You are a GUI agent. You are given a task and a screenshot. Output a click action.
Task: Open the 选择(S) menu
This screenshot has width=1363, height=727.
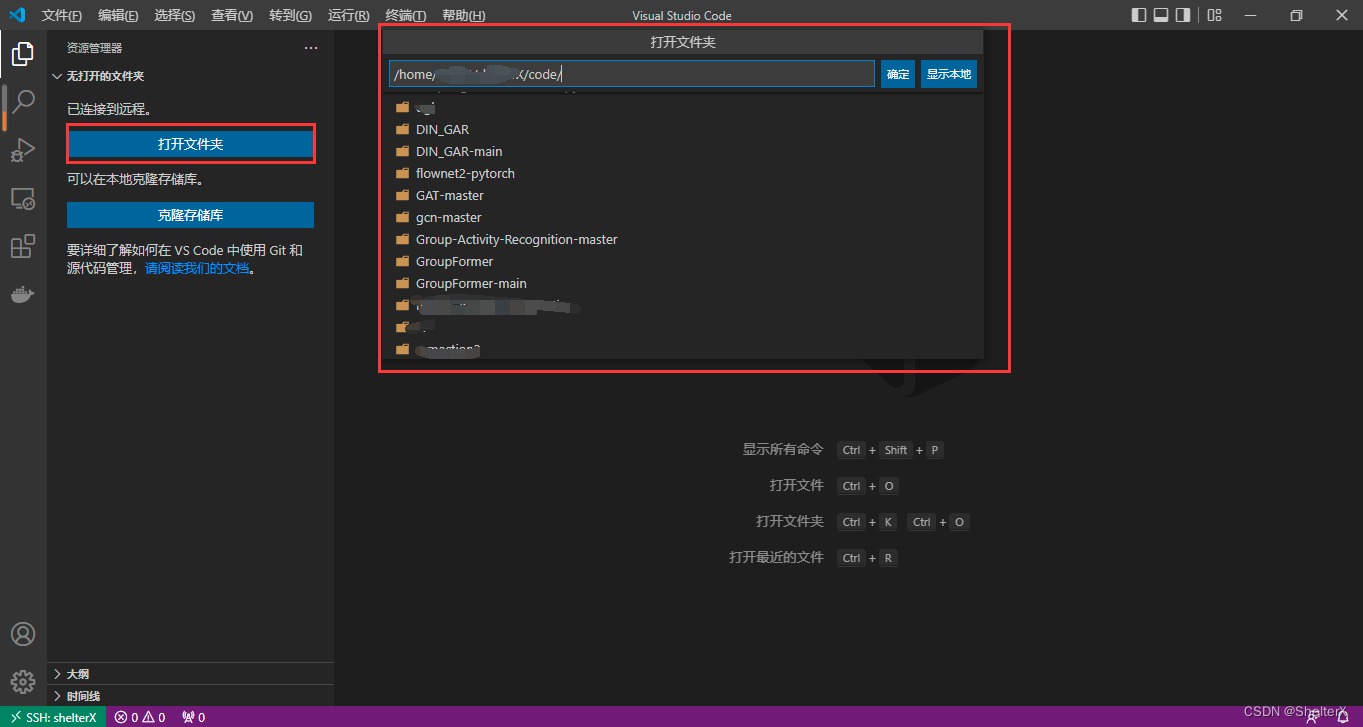click(x=175, y=16)
